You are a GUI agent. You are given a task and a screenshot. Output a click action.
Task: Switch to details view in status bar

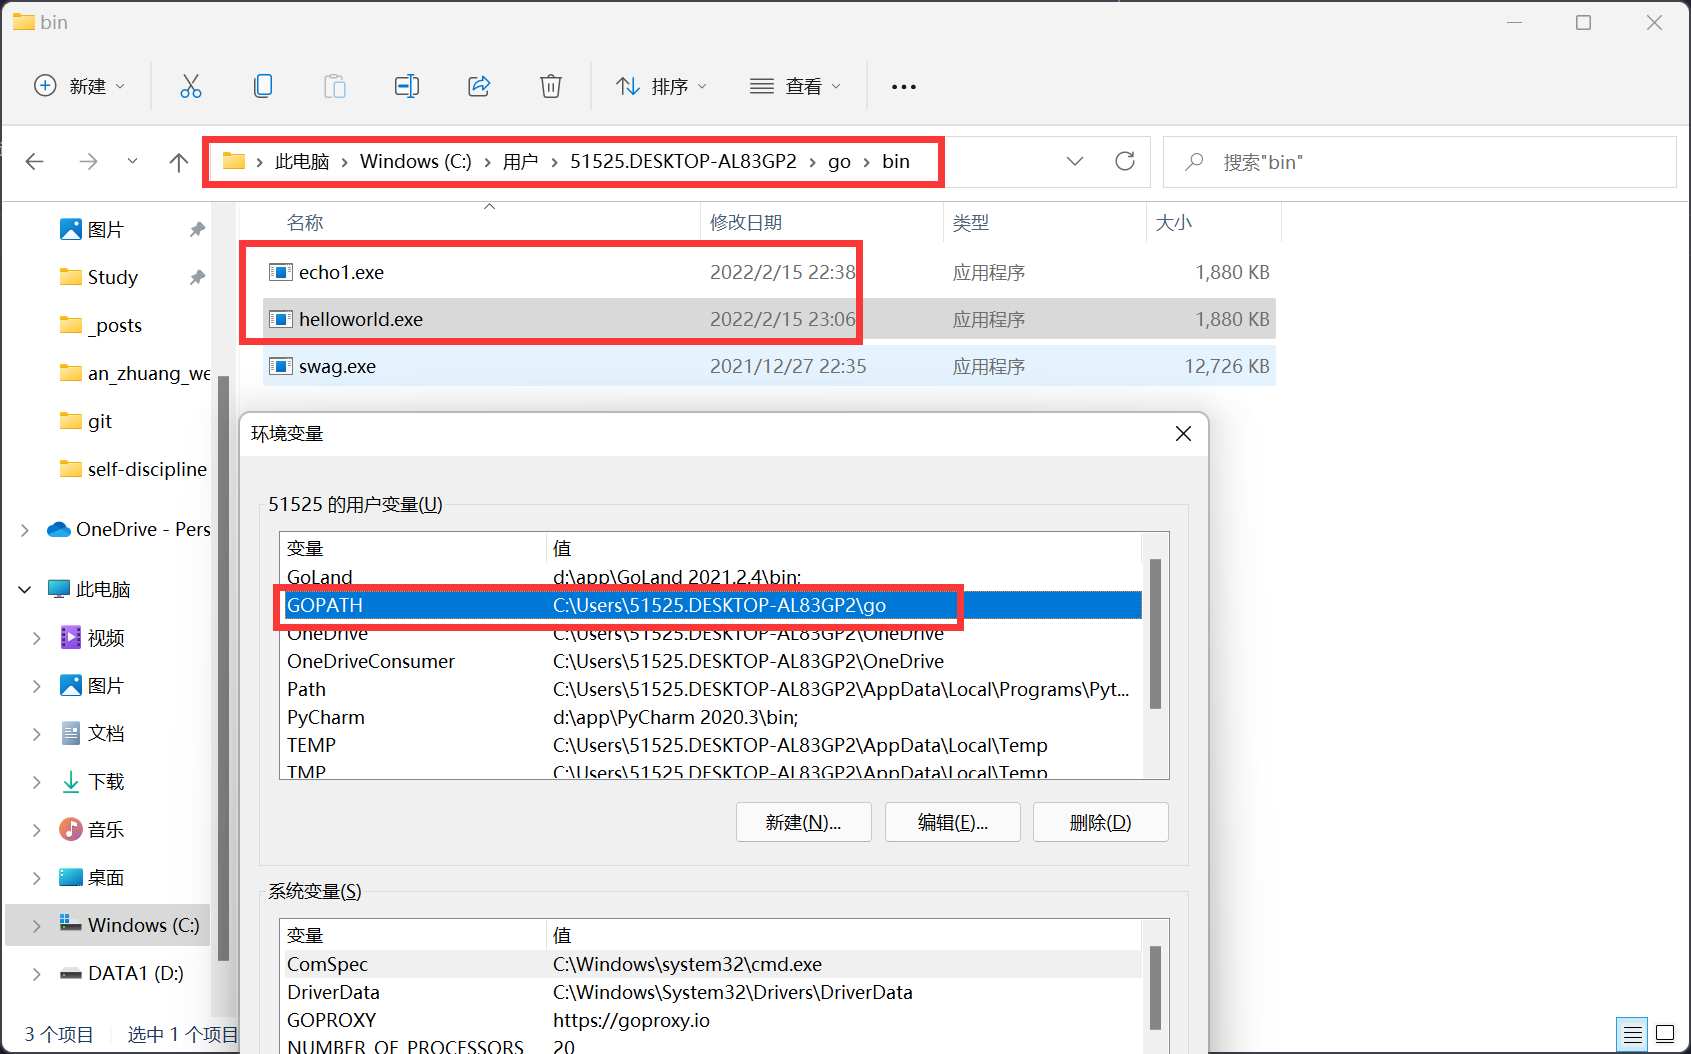pos(1632,1034)
